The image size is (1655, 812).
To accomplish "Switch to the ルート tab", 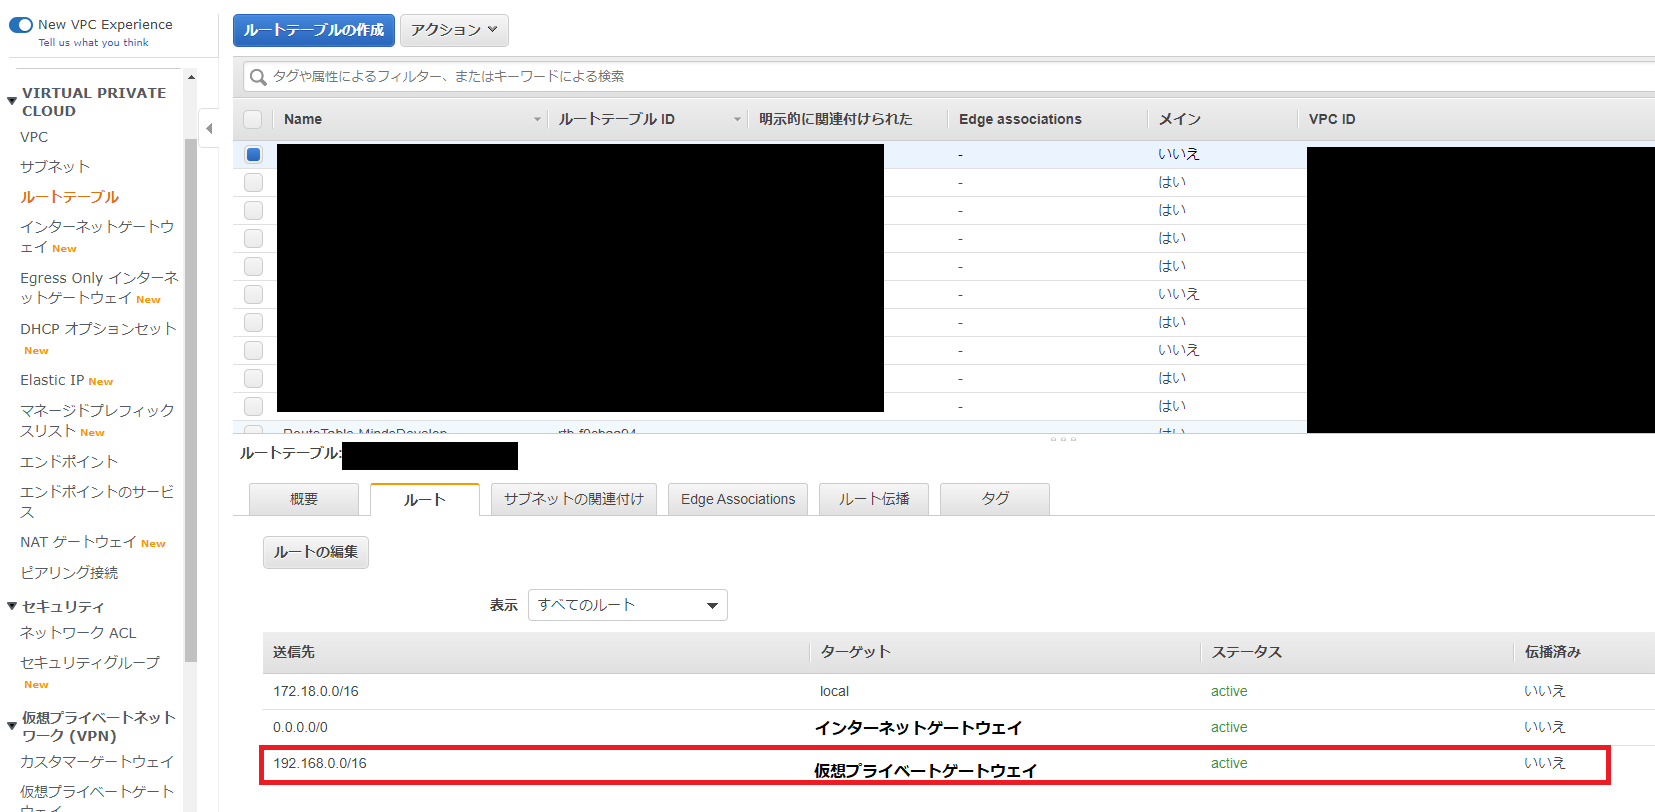I will tap(425, 499).
